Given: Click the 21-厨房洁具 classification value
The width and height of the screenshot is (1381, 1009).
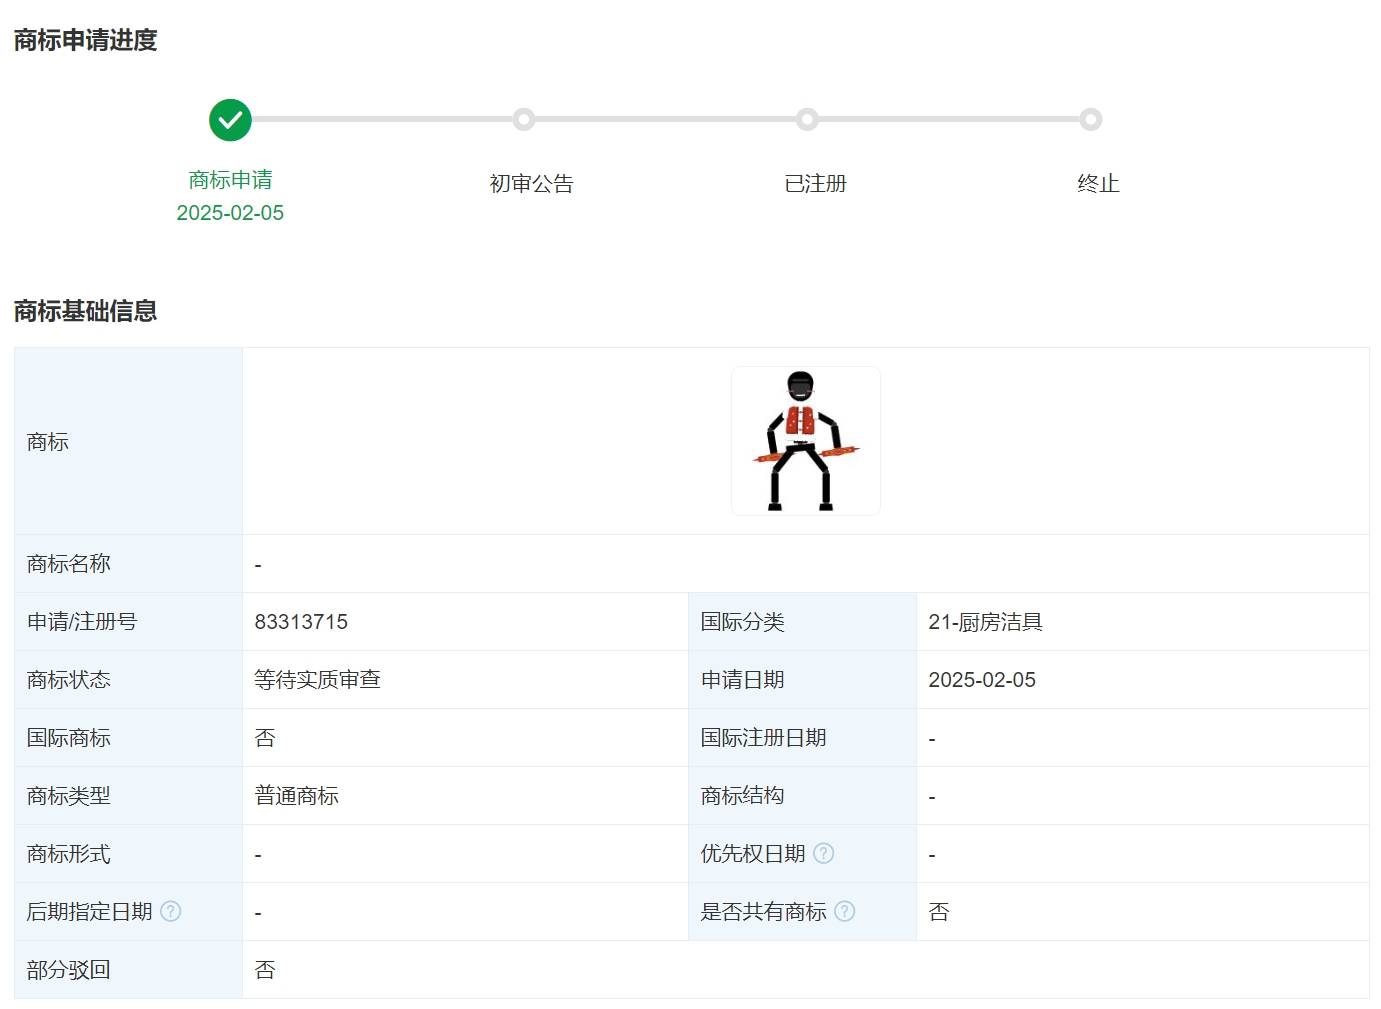Looking at the screenshot, I should click(x=985, y=622).
